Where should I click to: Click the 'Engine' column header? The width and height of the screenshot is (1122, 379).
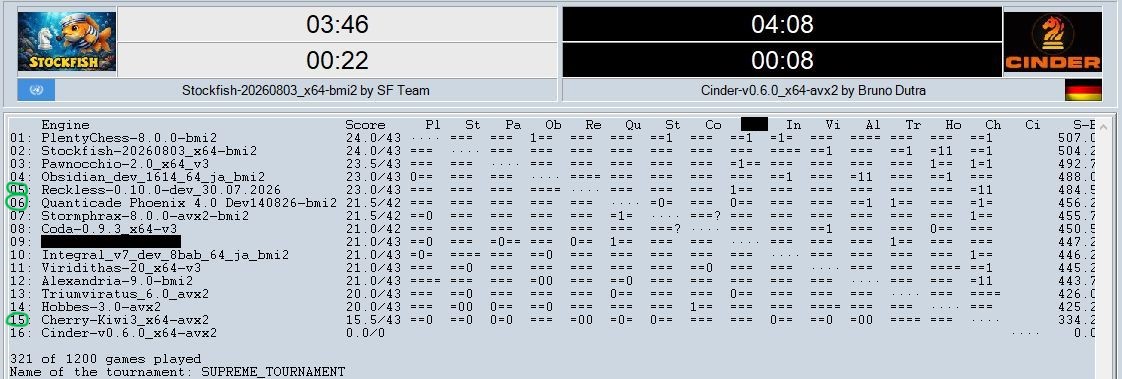(x=65, y=125)
